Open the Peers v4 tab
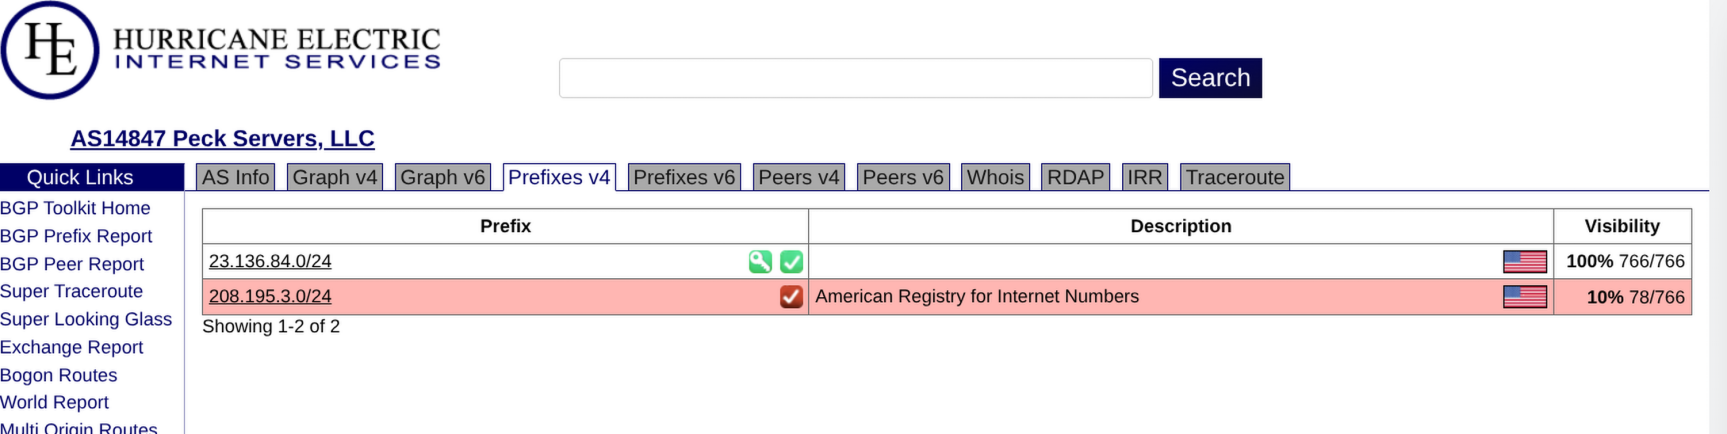 798,177
